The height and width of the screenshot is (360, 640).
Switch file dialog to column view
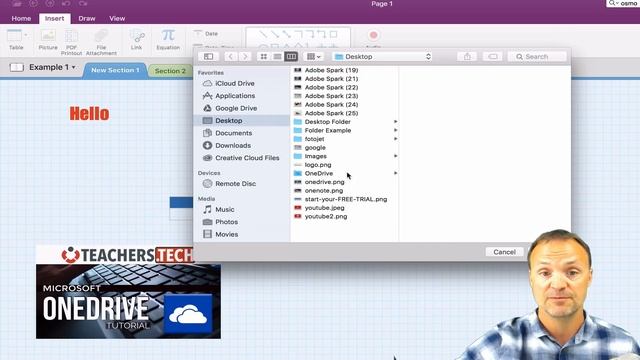point(291,56)
